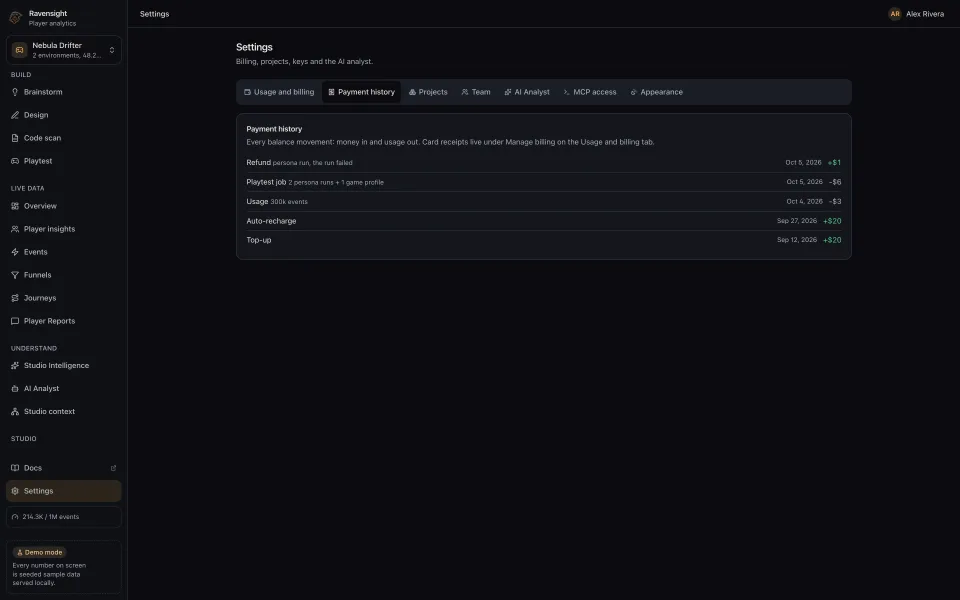The image size is (960, 600).
Task: Click the AR user avatar
Action: (x=894, y=13)
